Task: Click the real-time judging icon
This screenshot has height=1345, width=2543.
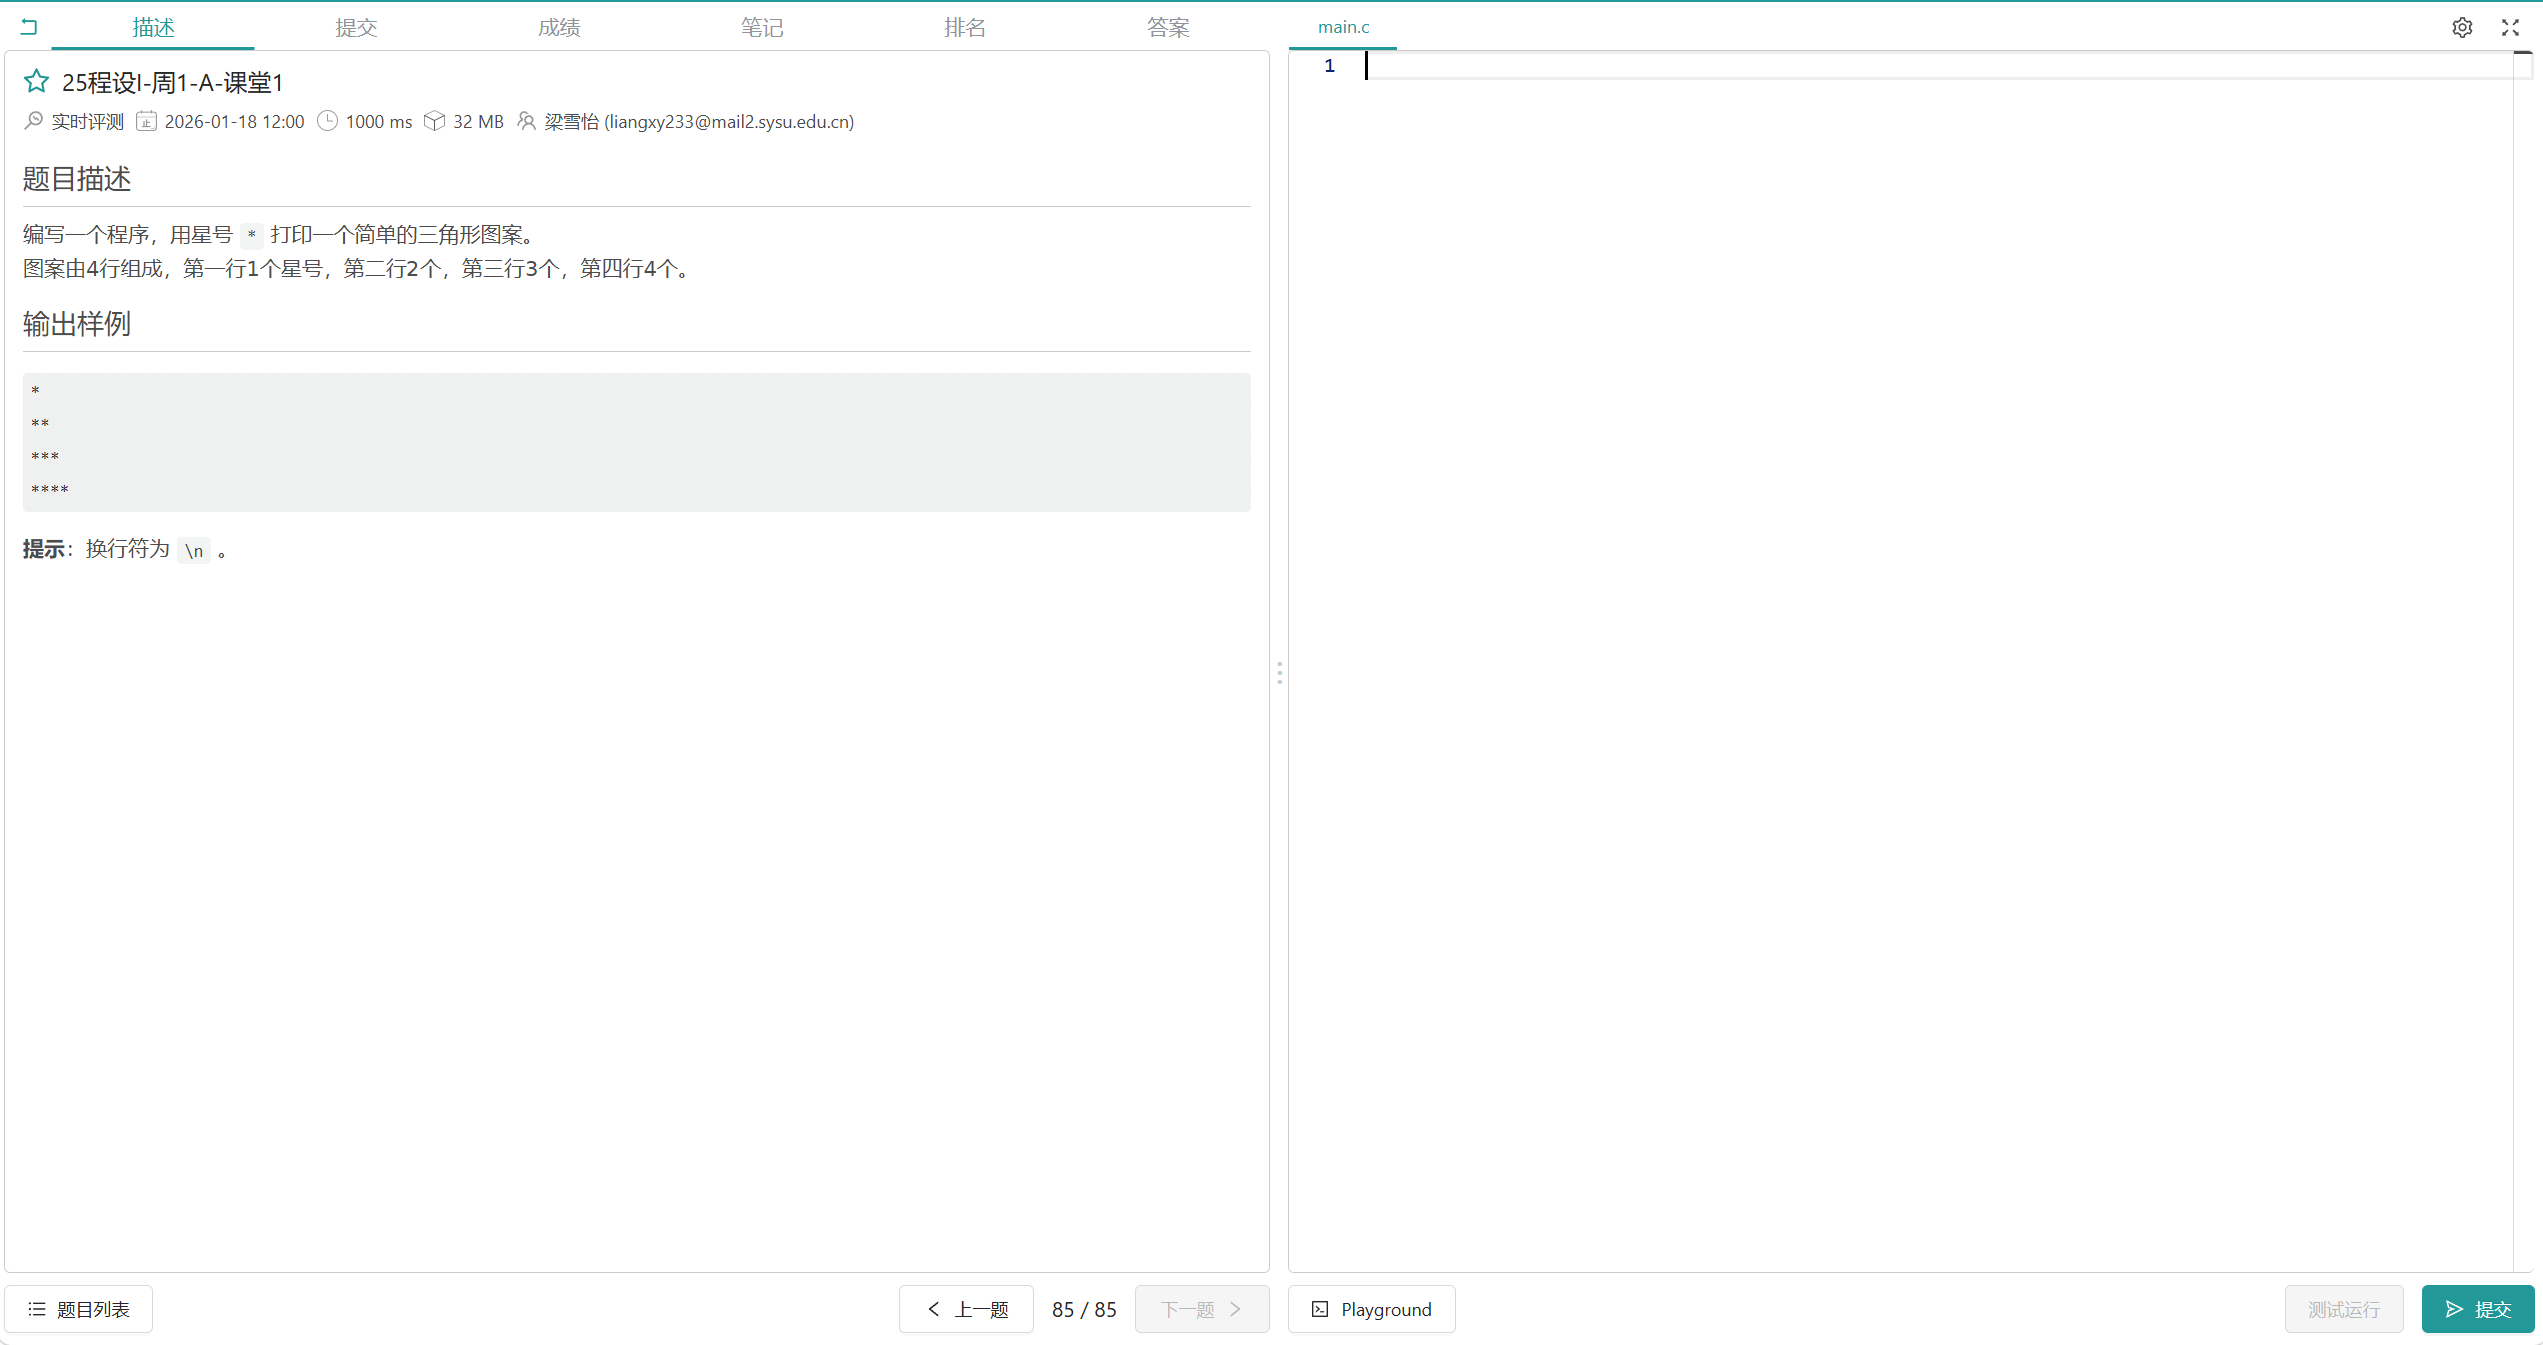Action: point(34,121)
